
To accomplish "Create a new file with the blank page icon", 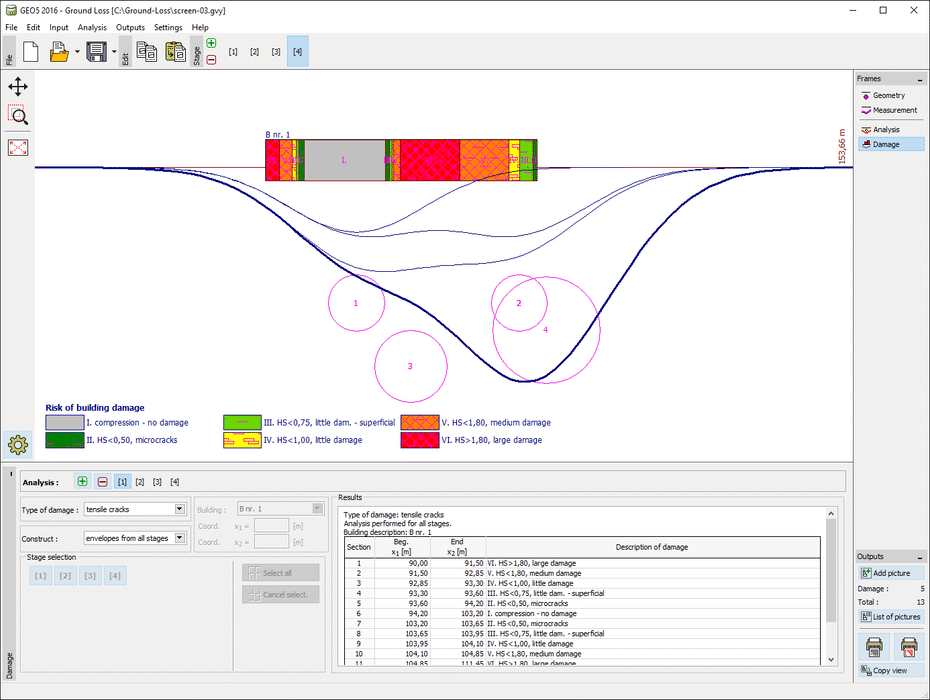I will 30,52.
